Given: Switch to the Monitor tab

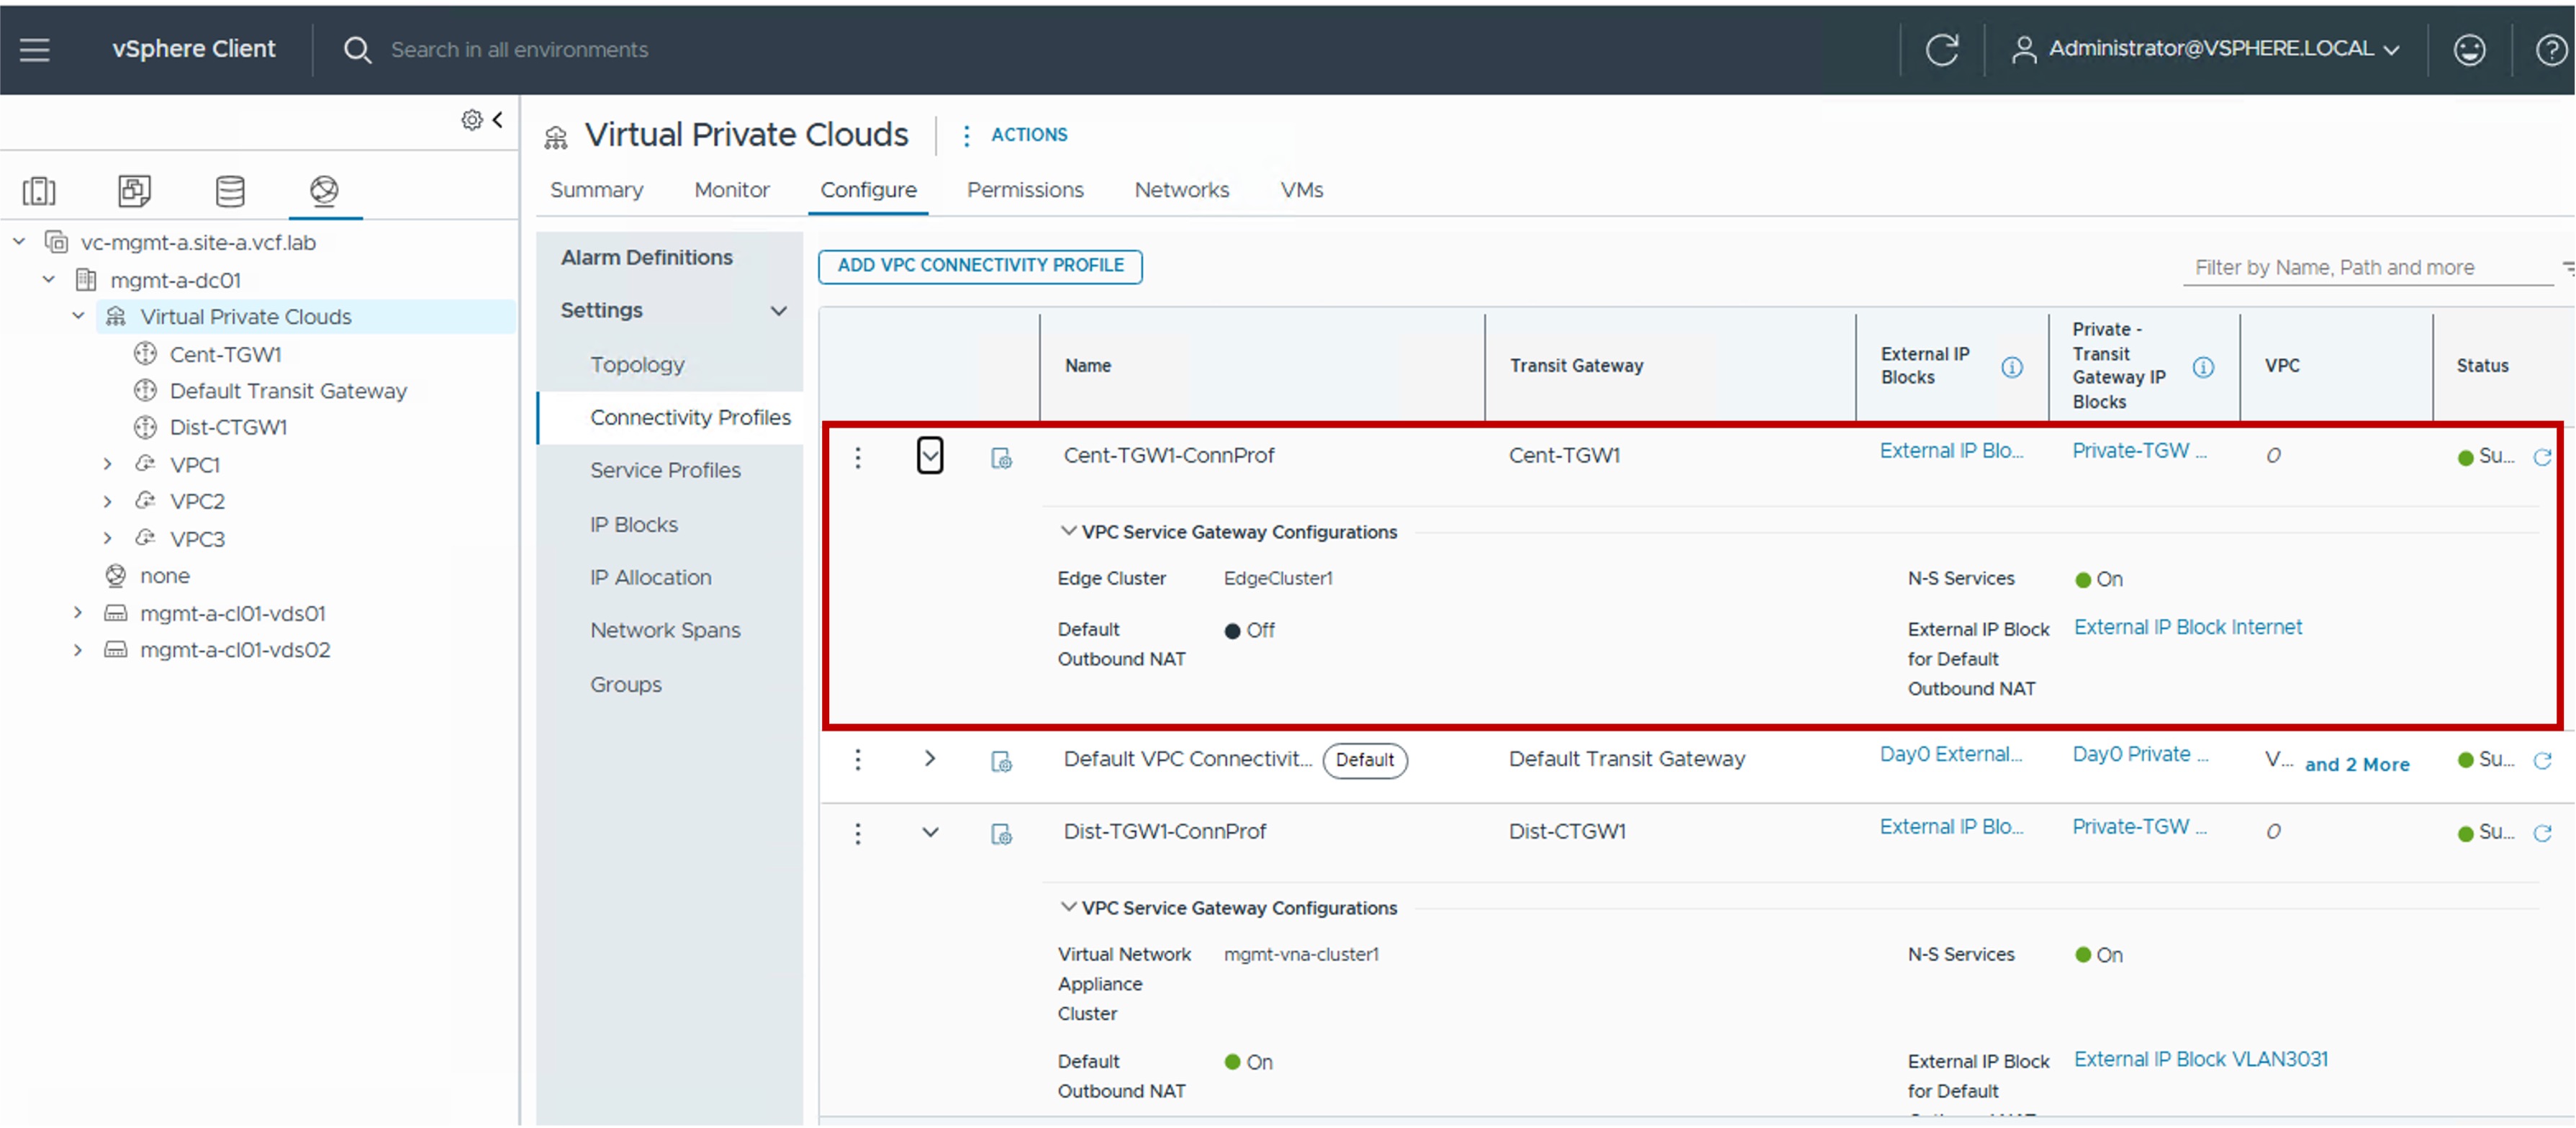Looking at the screenshot, I should tap(732, 190).
